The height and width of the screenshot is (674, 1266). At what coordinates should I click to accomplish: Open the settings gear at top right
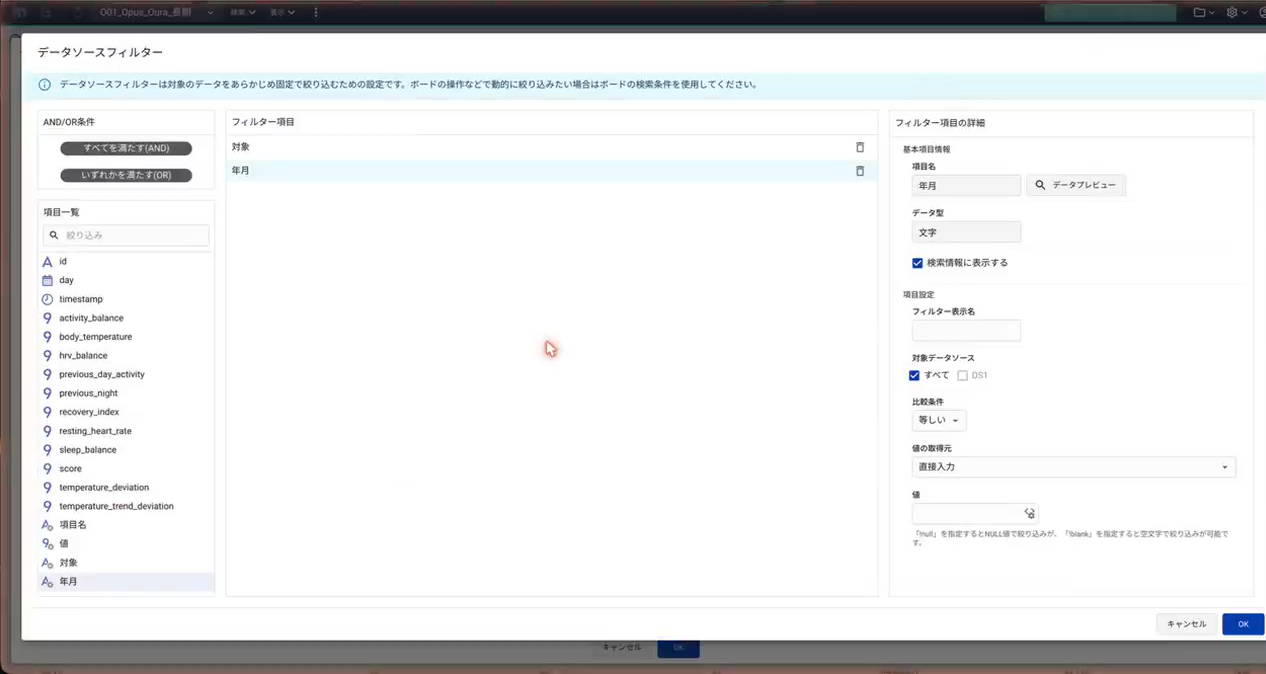1232,13
